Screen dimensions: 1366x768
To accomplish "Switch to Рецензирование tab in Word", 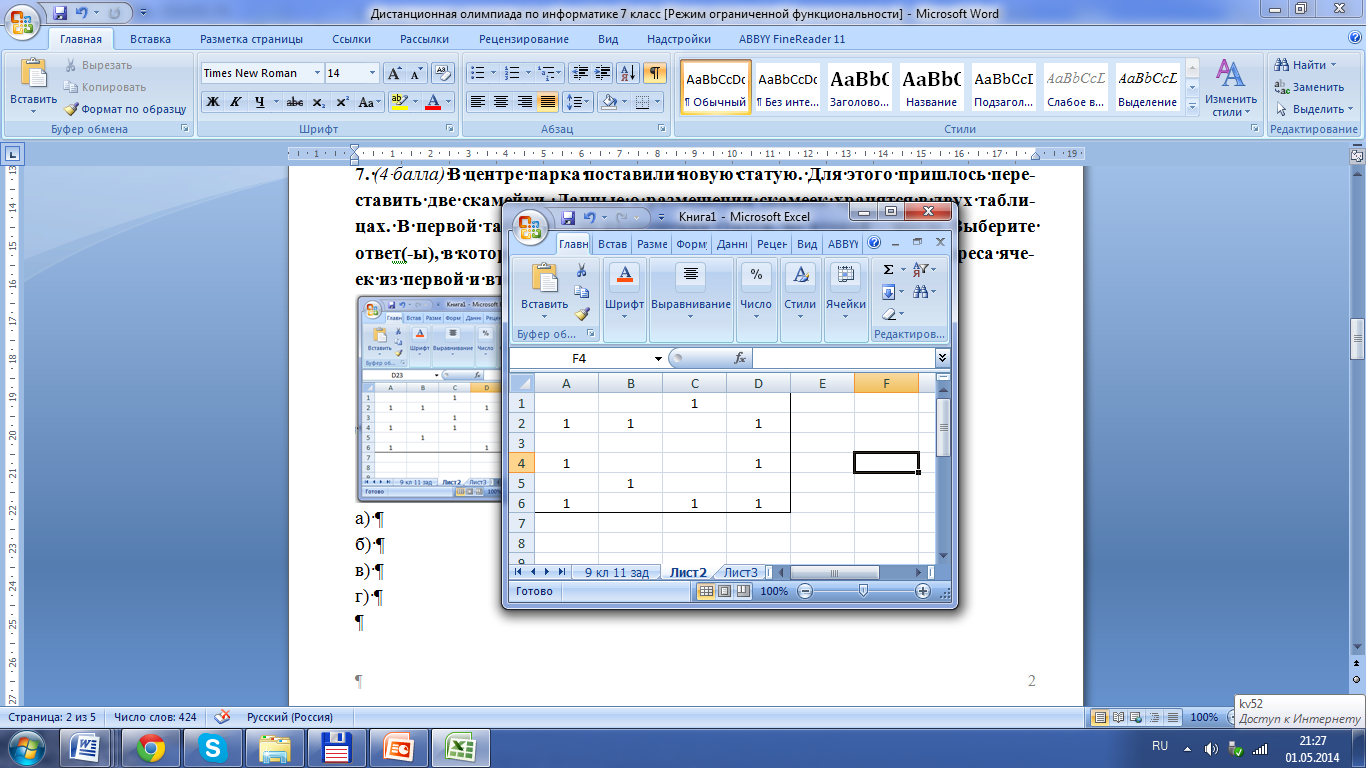I will (523, 39).
